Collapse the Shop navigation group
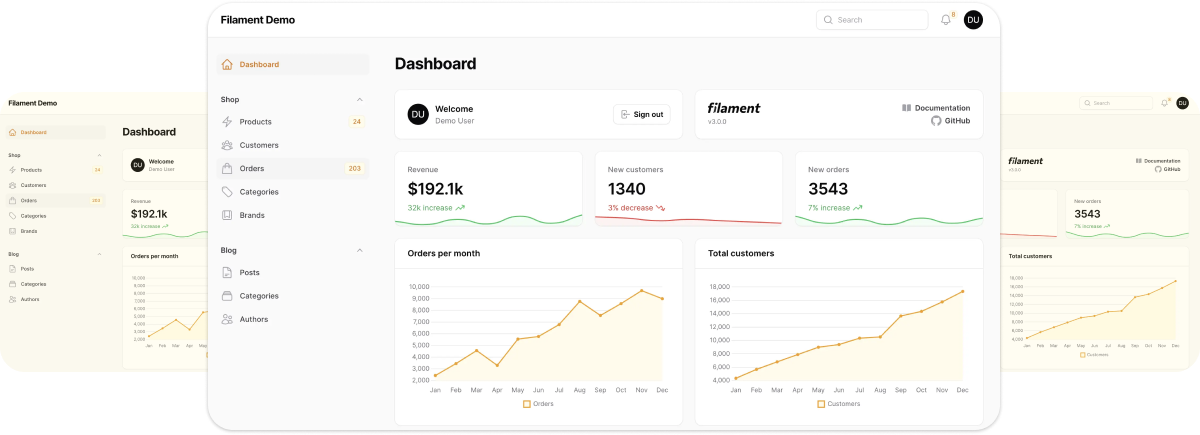Viewport: 1200px width, 435px height. click(x=360, y=100)
